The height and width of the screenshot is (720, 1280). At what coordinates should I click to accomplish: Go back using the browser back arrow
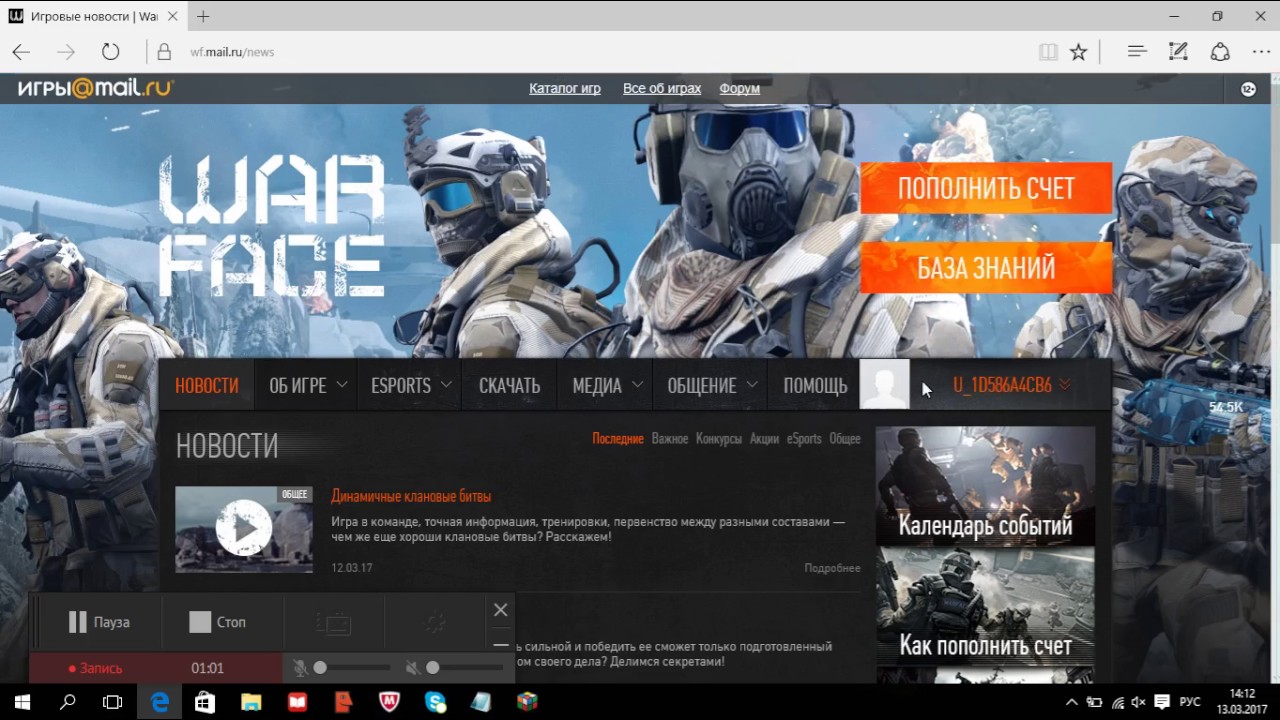tap(21, 52)
